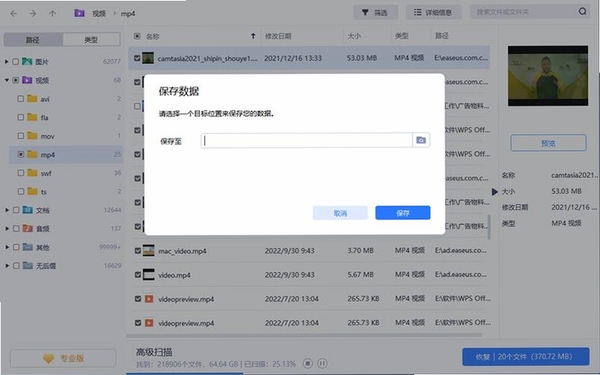Select the mp4 folder in tree
600x375 pixels.
pos(66,154)
